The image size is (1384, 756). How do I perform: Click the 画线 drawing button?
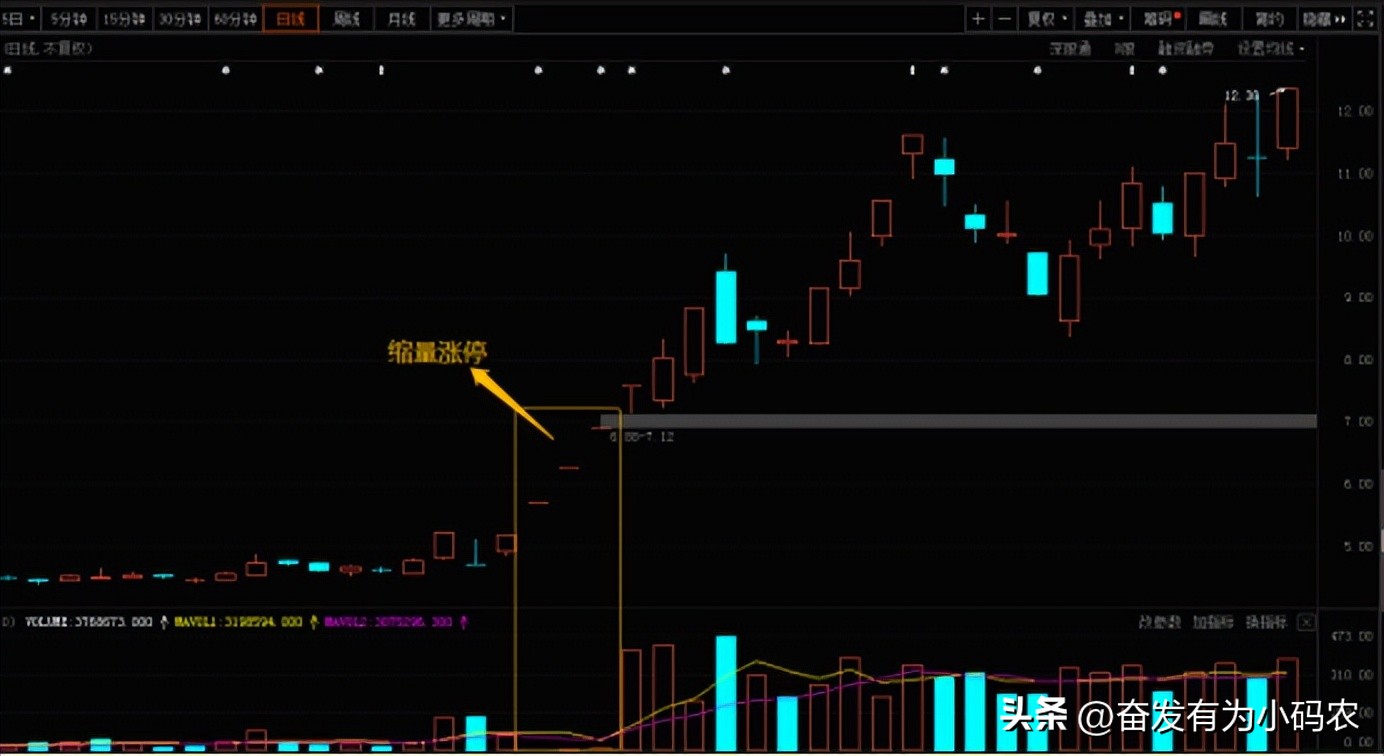click(1214, 18)
